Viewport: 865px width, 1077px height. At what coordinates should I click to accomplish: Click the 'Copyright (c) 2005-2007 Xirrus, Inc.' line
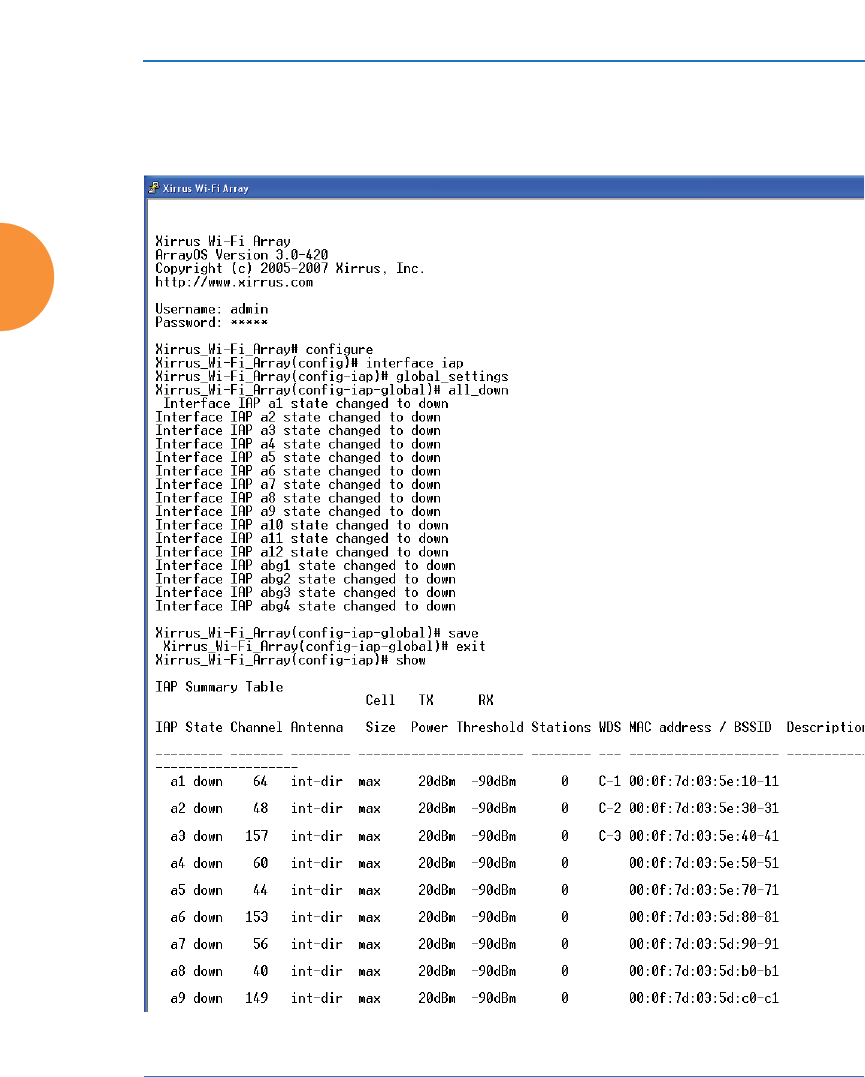[290, 269]
